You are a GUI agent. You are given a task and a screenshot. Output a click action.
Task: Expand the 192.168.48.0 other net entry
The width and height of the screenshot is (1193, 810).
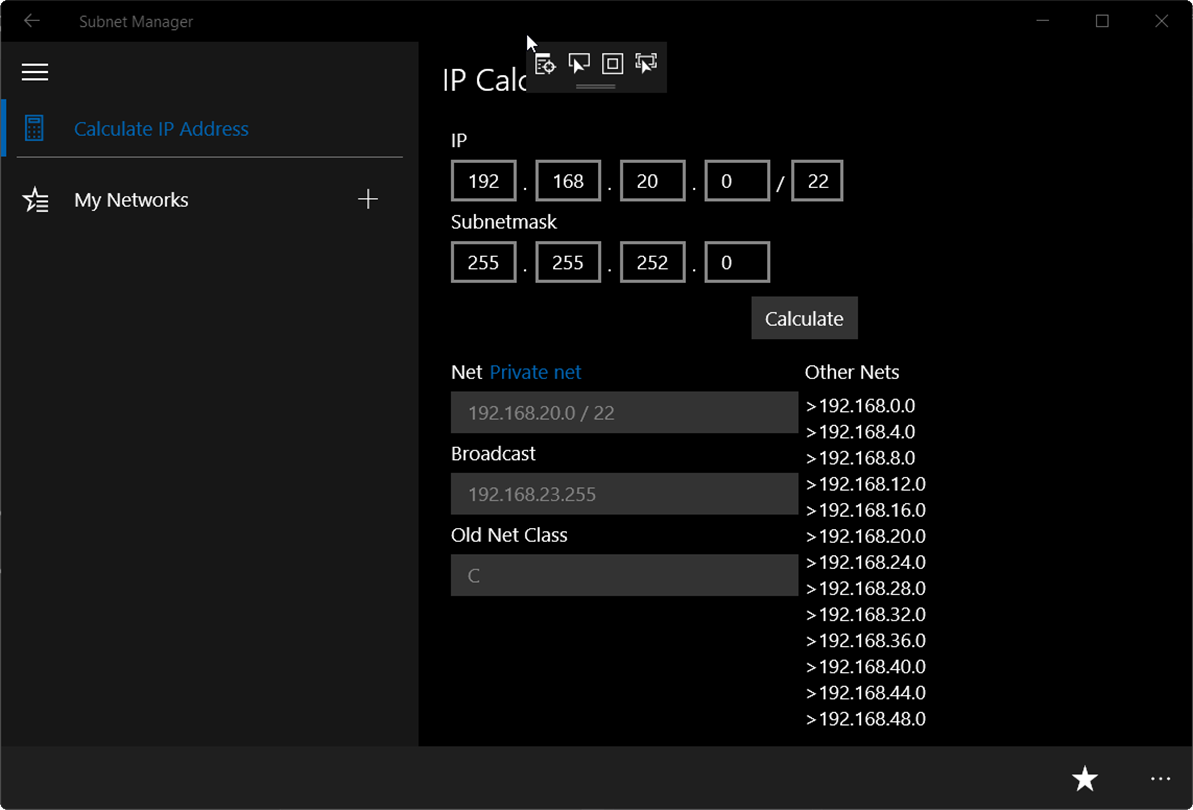click(x=866, y=719)
